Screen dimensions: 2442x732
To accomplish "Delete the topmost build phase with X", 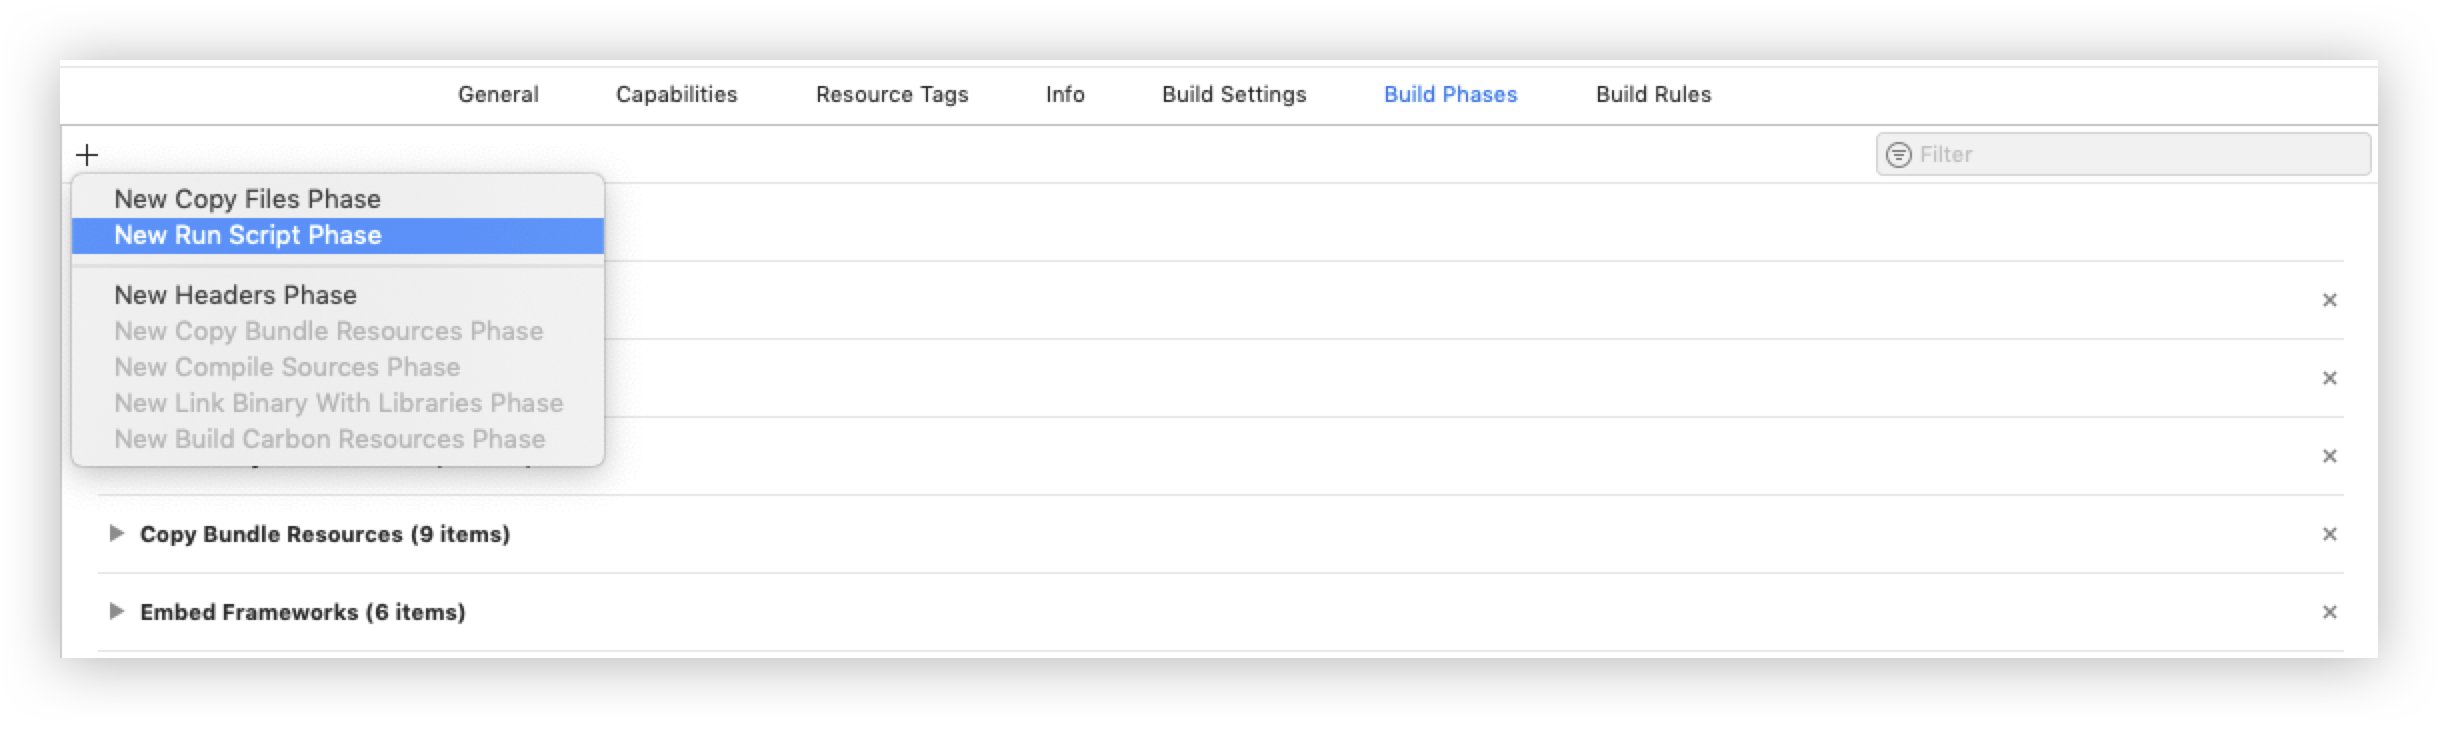I will point(2329,300).
